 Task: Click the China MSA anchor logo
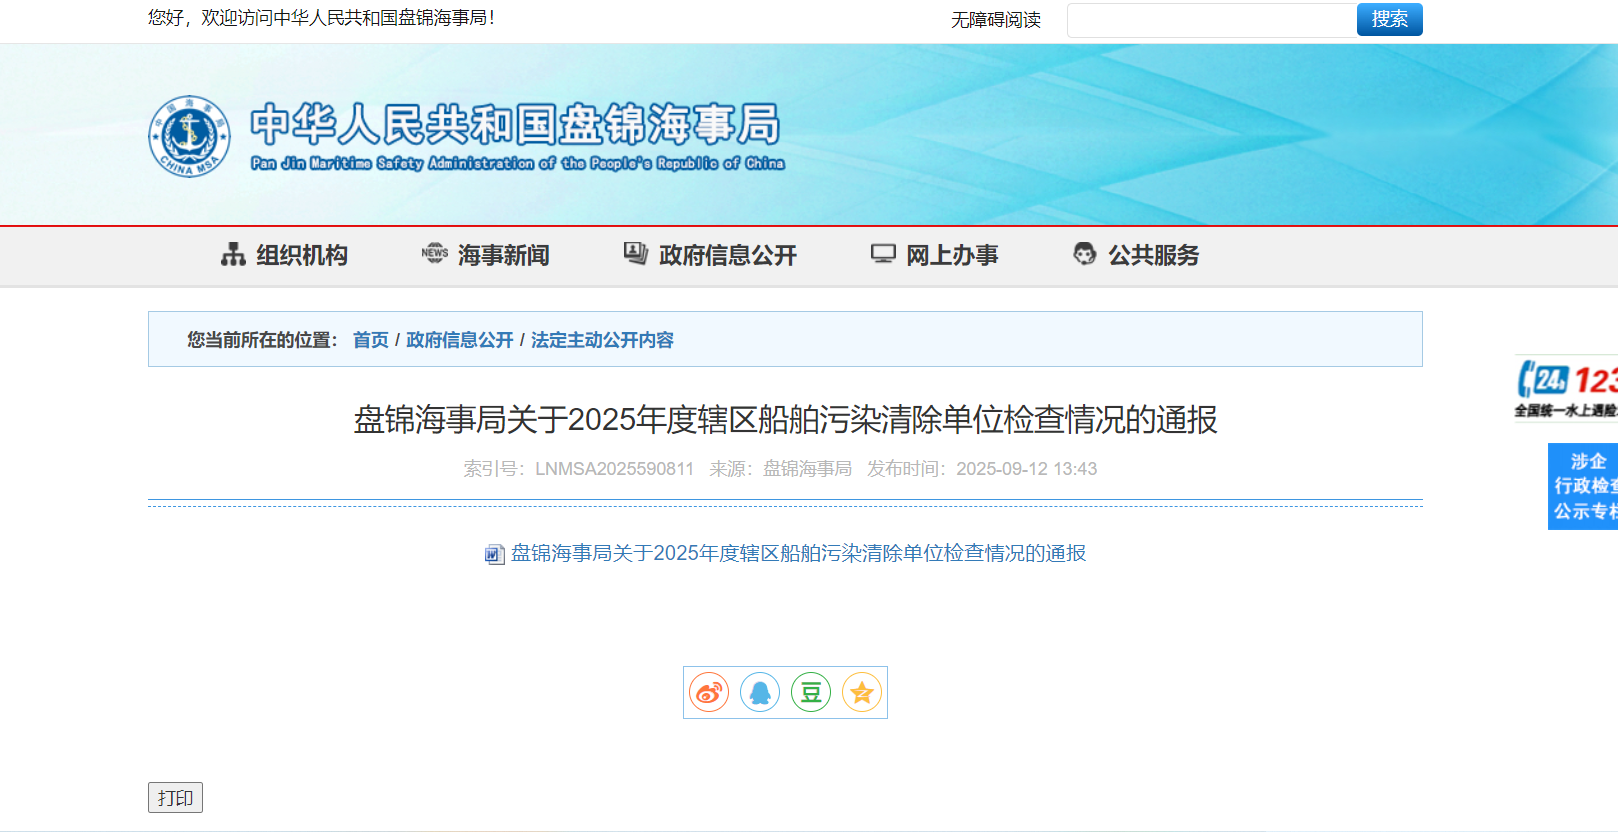pos(189,136)
